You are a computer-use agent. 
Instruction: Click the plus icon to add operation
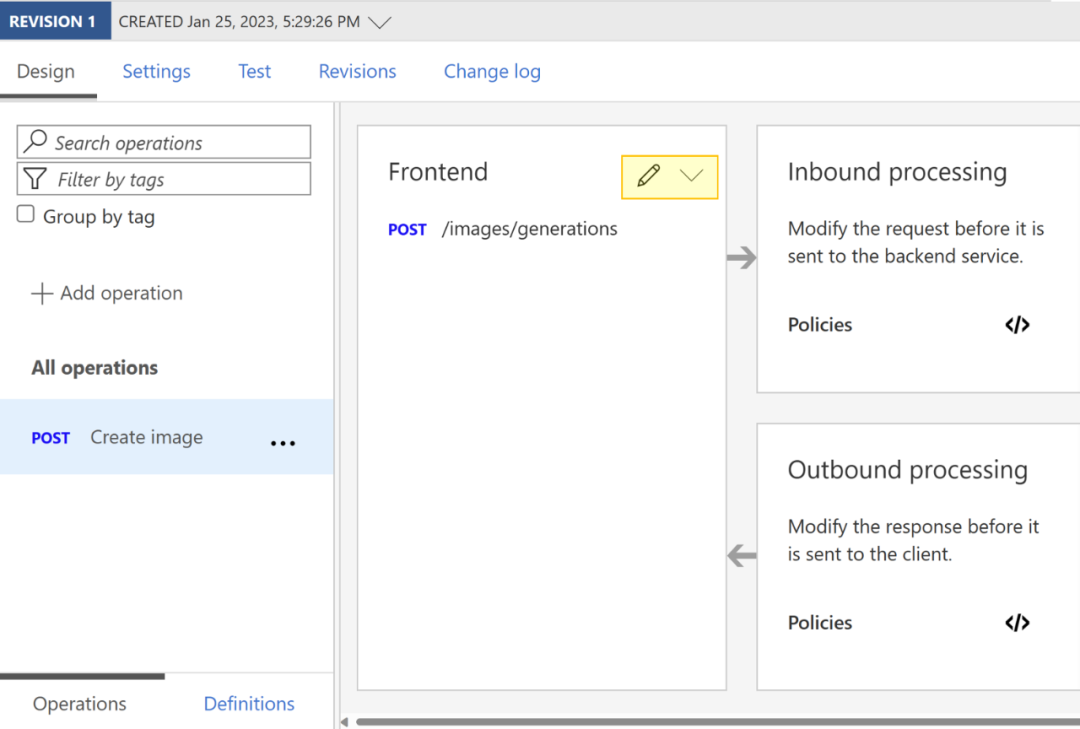(41, 293)
